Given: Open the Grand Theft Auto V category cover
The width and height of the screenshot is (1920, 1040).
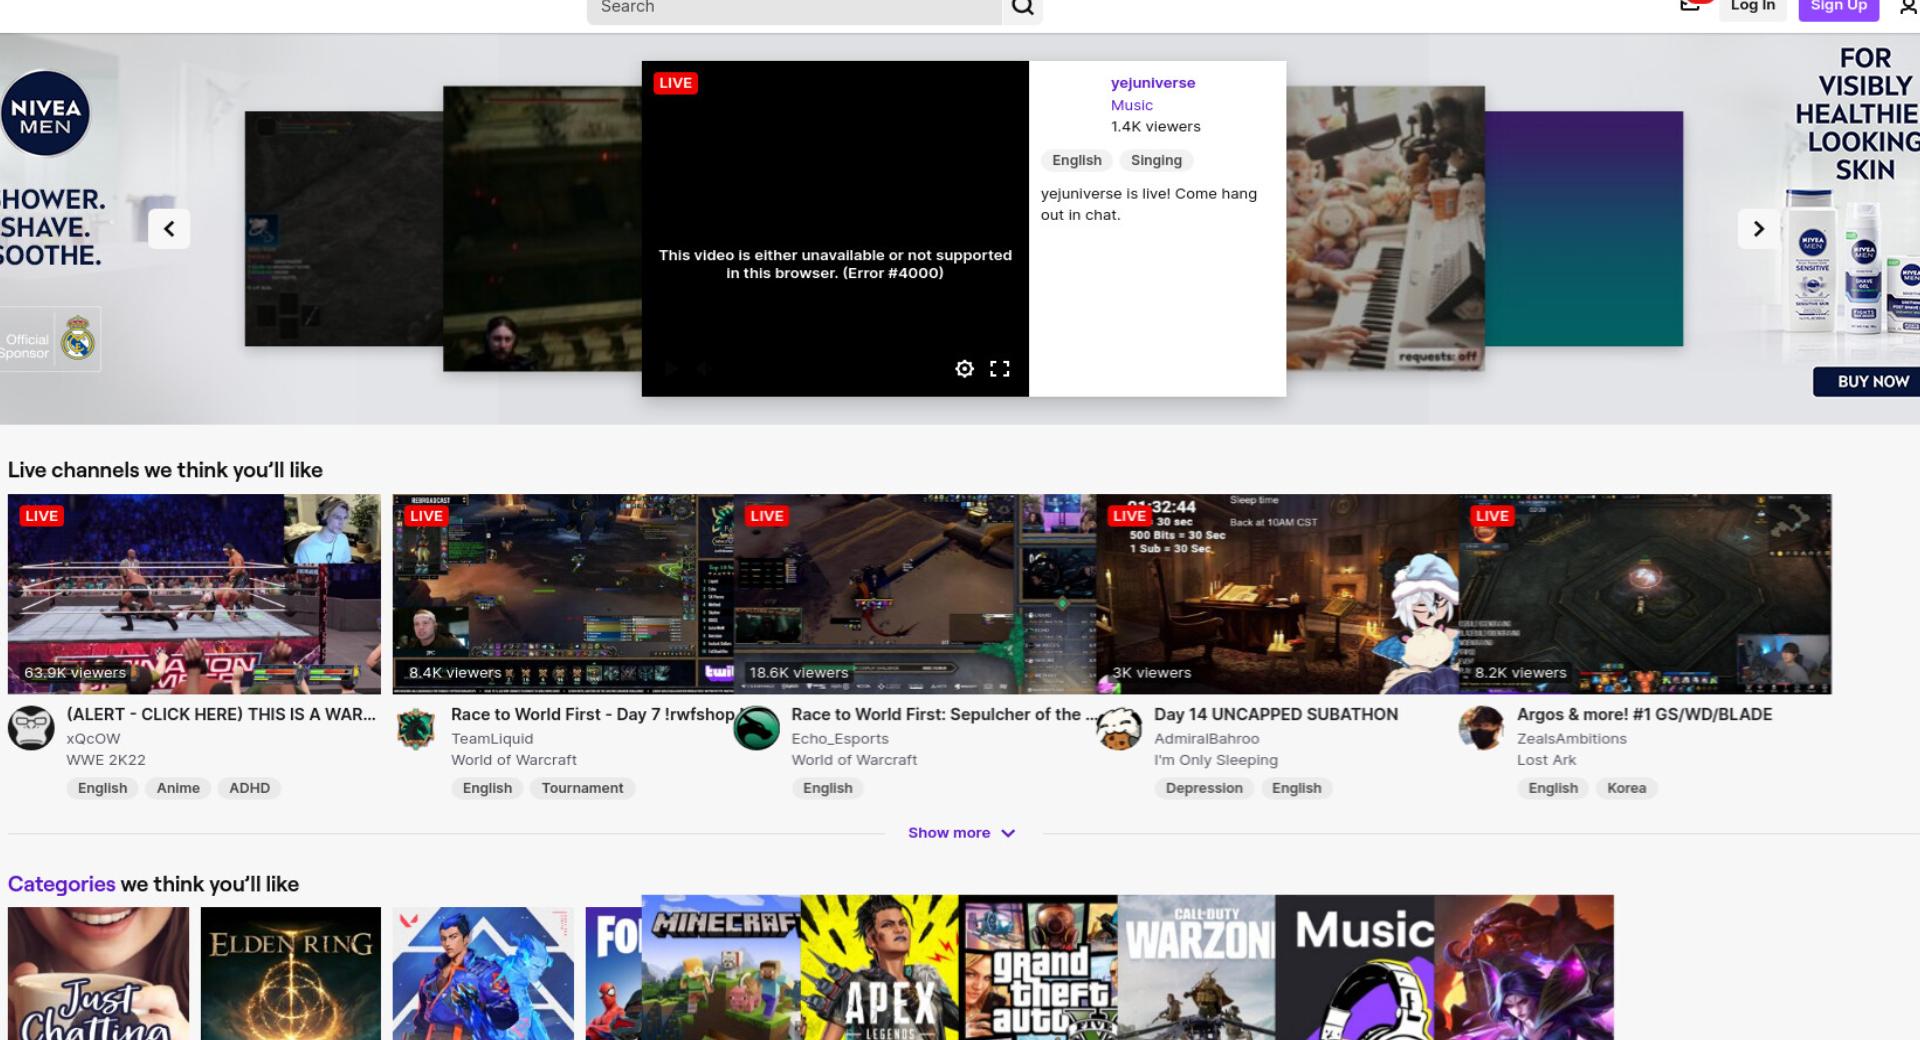Looking at the screenshot, I should click(1038, 968).
